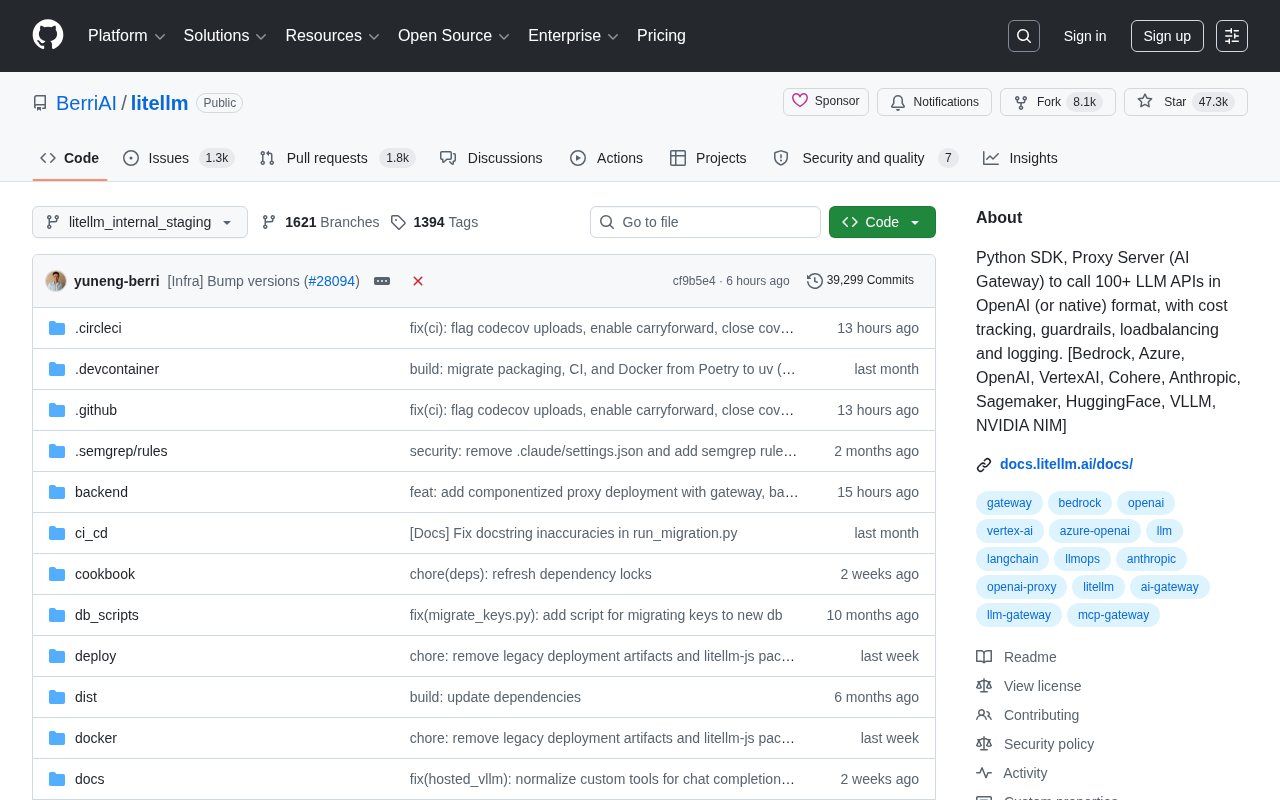This screenshot has height=800, width=1280.
Task: Expand the Open Source menu
Action: [454, 36]
